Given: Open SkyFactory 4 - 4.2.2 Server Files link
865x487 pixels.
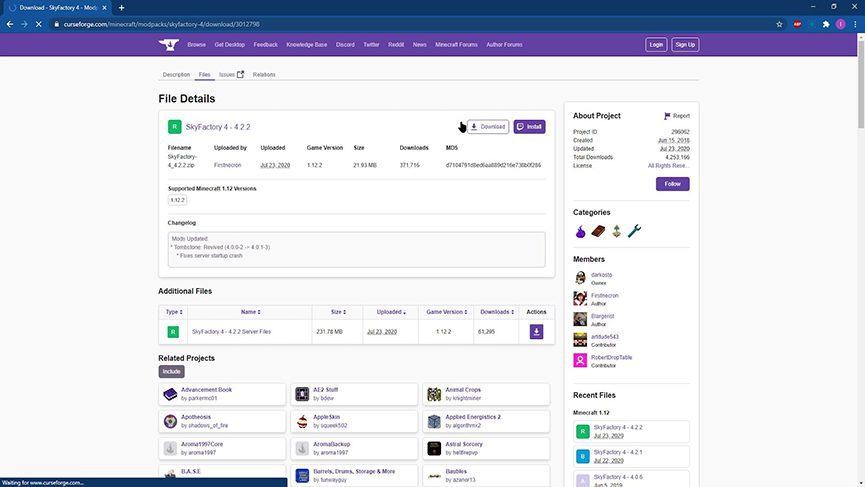Looking at the screenshot, I should pyautogui.click(x=231, y=331).
